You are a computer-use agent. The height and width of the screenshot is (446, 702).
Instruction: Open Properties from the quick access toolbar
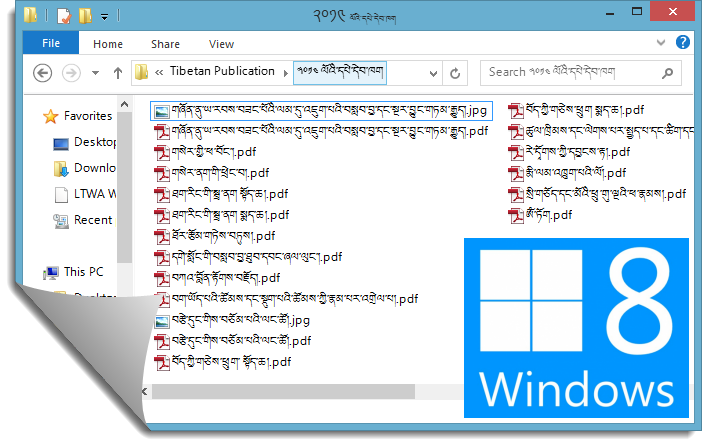point(64,16)
